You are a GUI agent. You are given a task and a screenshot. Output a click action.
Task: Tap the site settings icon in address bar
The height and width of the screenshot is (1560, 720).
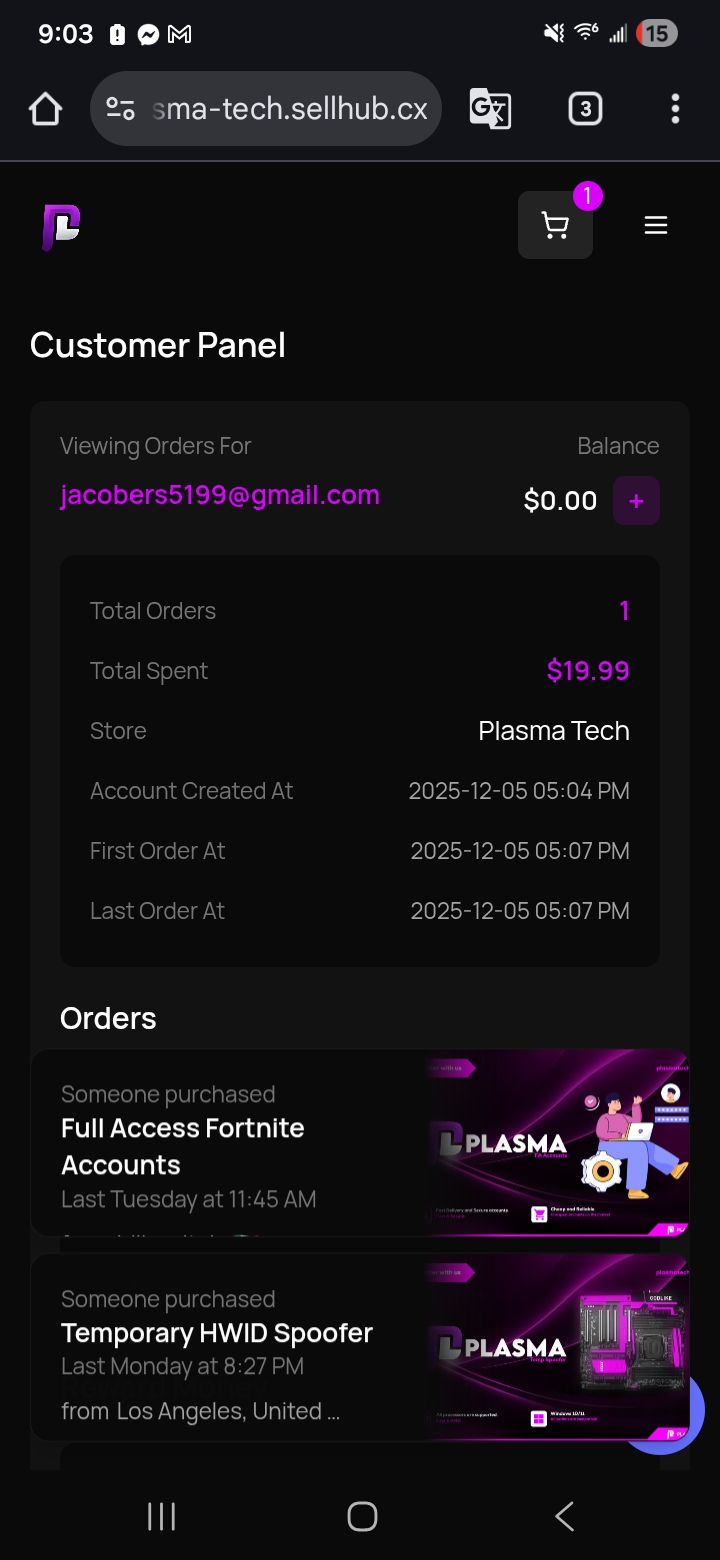coord(121,109)
